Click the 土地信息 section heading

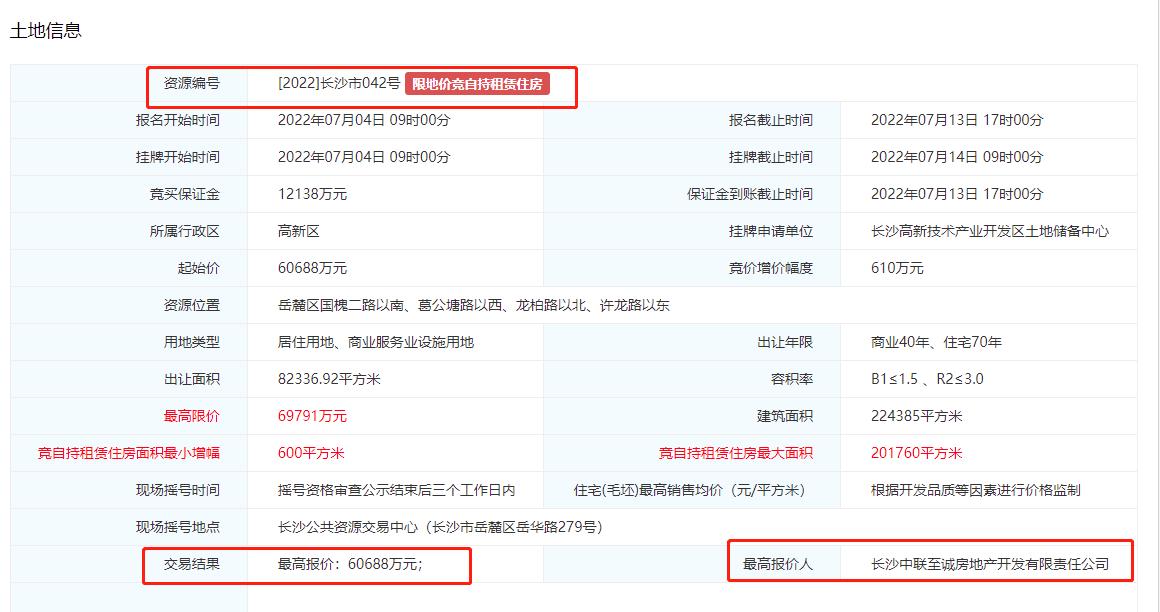point(45,30)
